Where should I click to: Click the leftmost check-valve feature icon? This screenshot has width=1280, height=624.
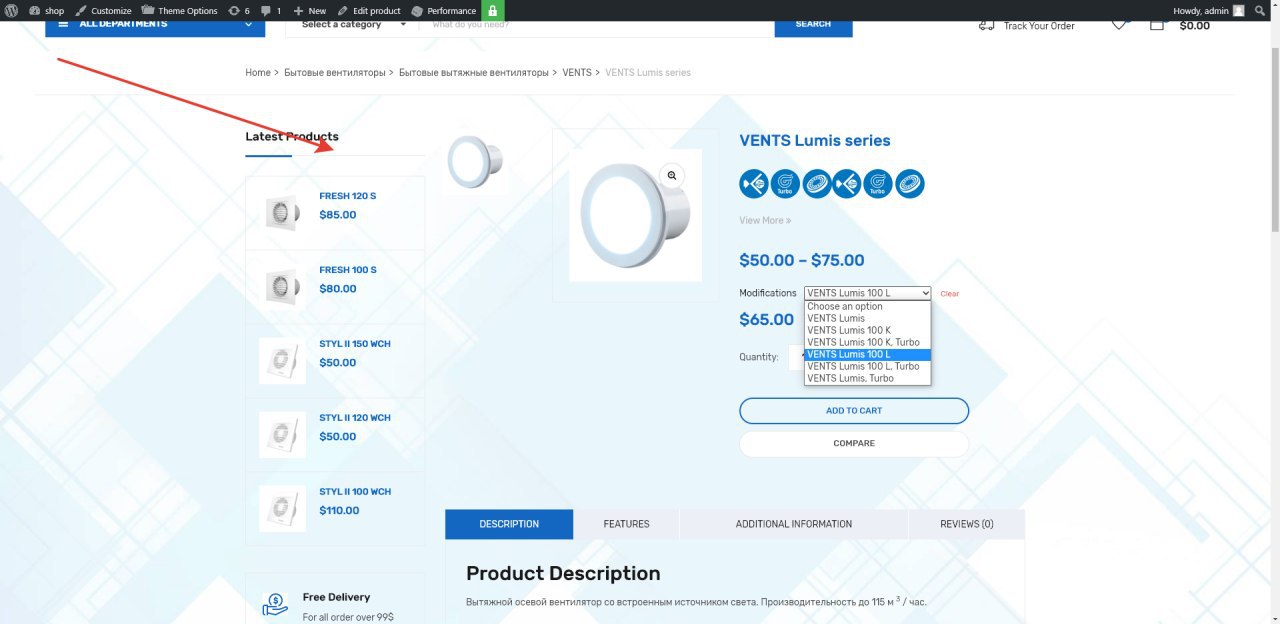pyautogui.click(x=754, y=184)
